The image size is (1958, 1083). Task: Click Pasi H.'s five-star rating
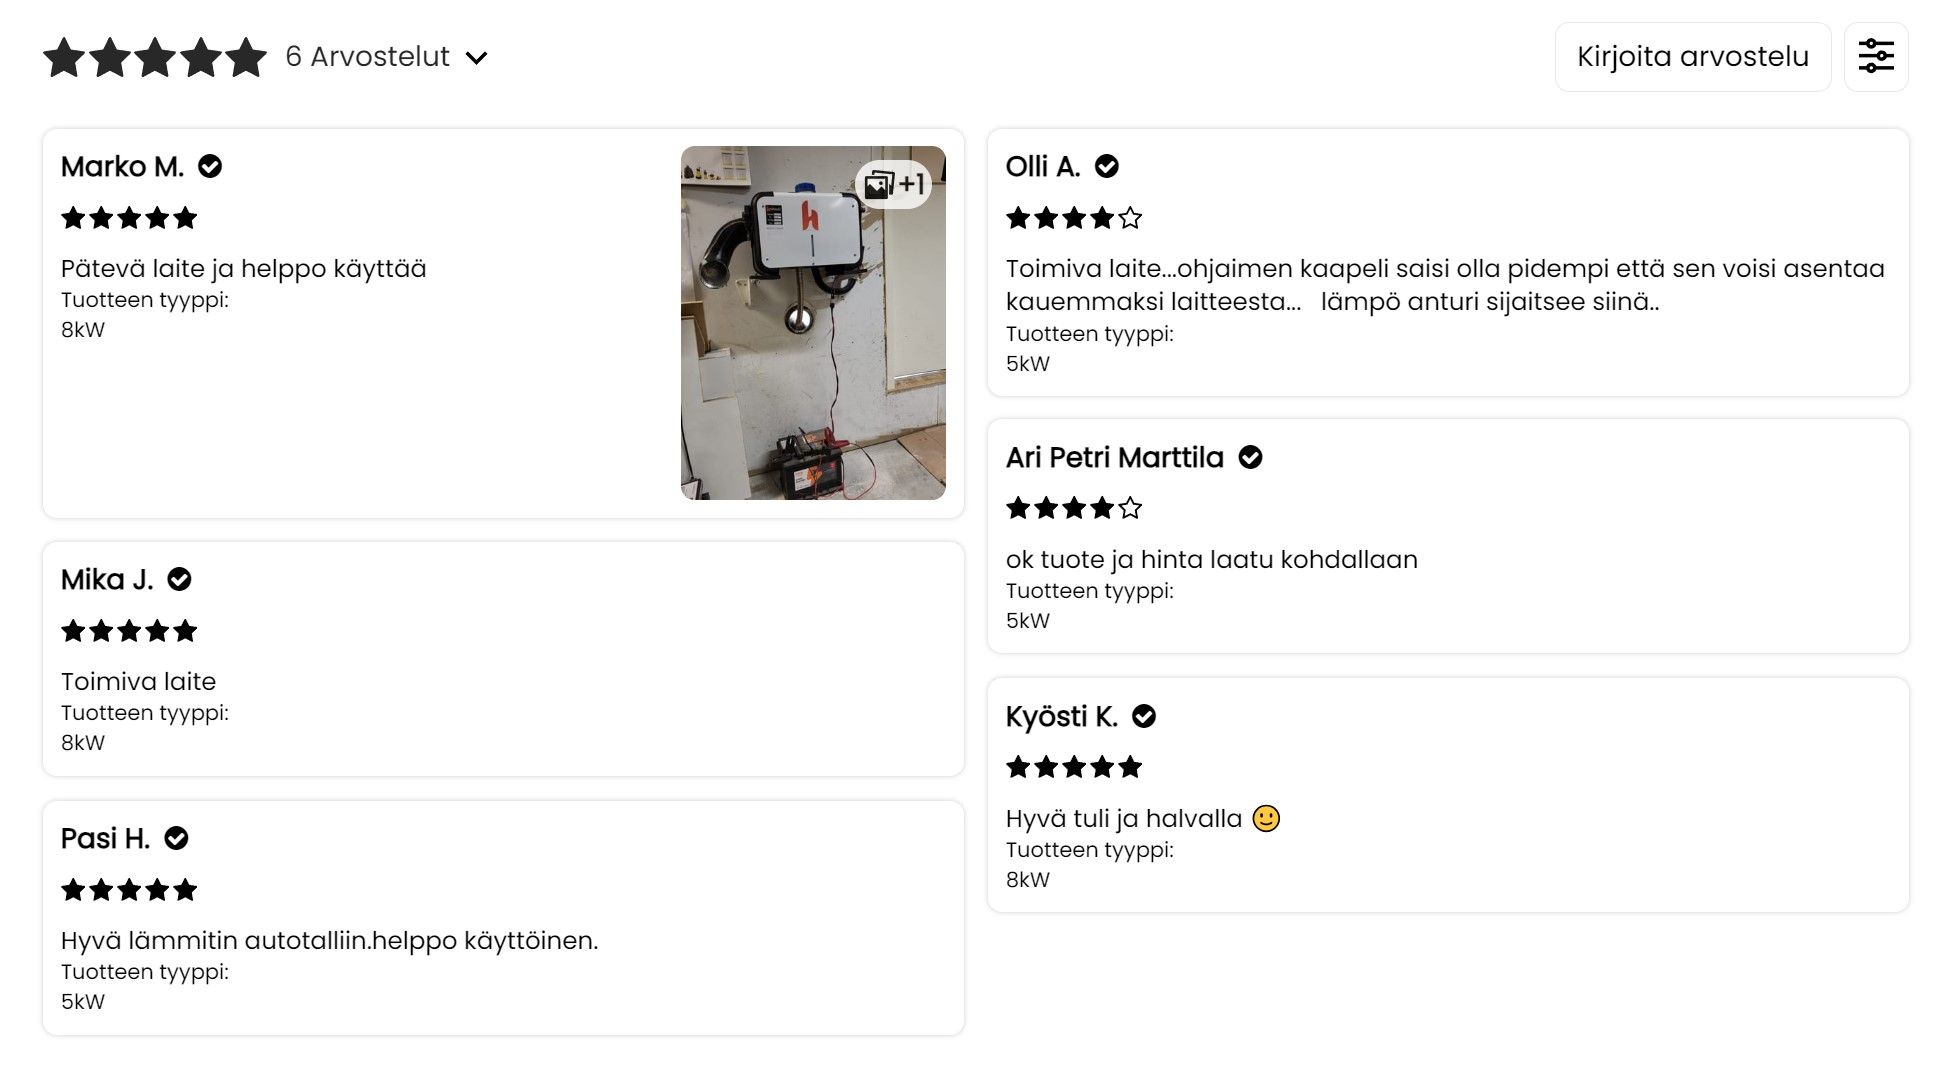129,890
